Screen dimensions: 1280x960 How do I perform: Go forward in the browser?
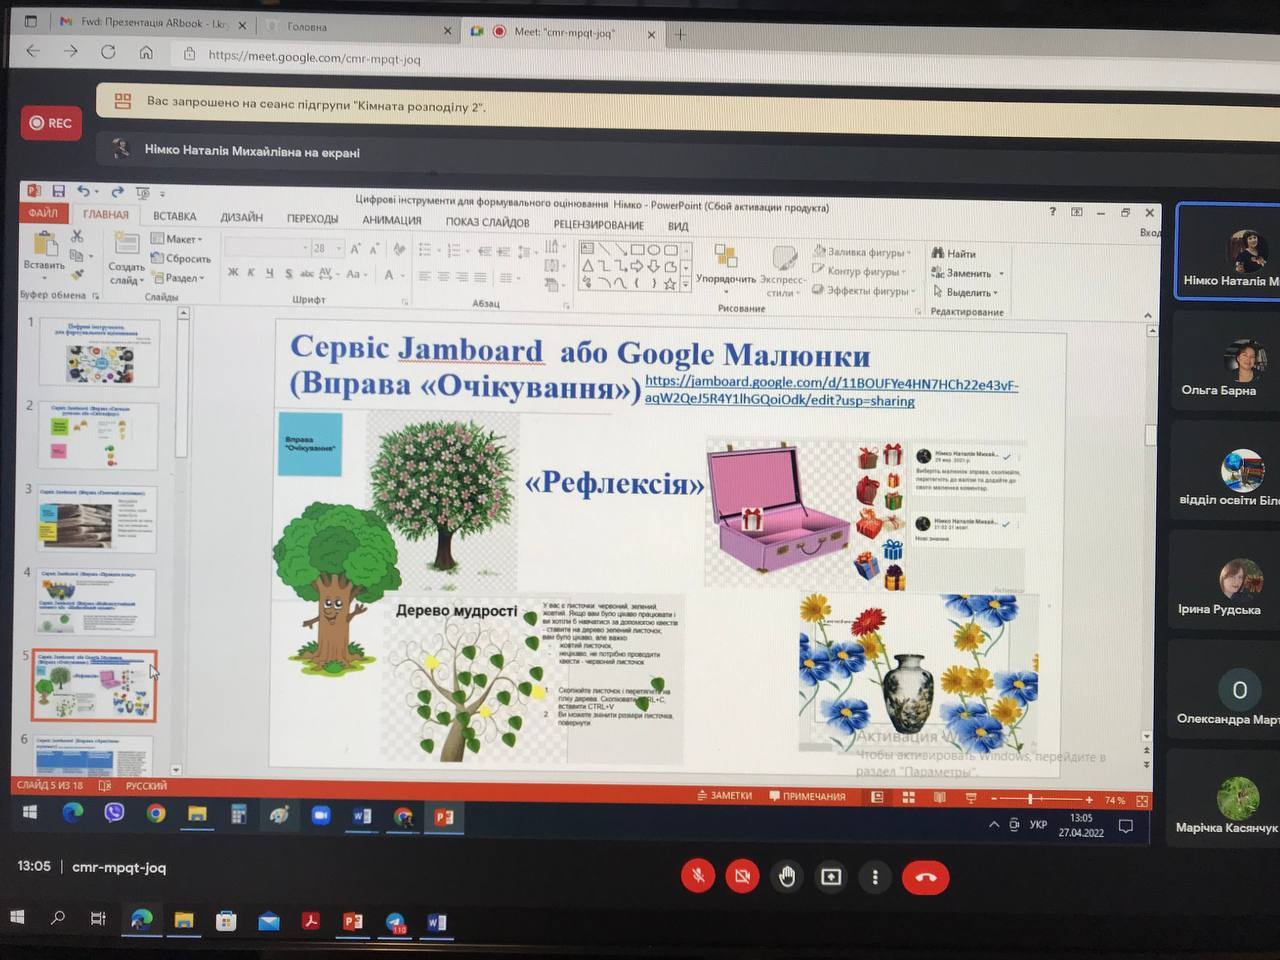pos(70,51)
